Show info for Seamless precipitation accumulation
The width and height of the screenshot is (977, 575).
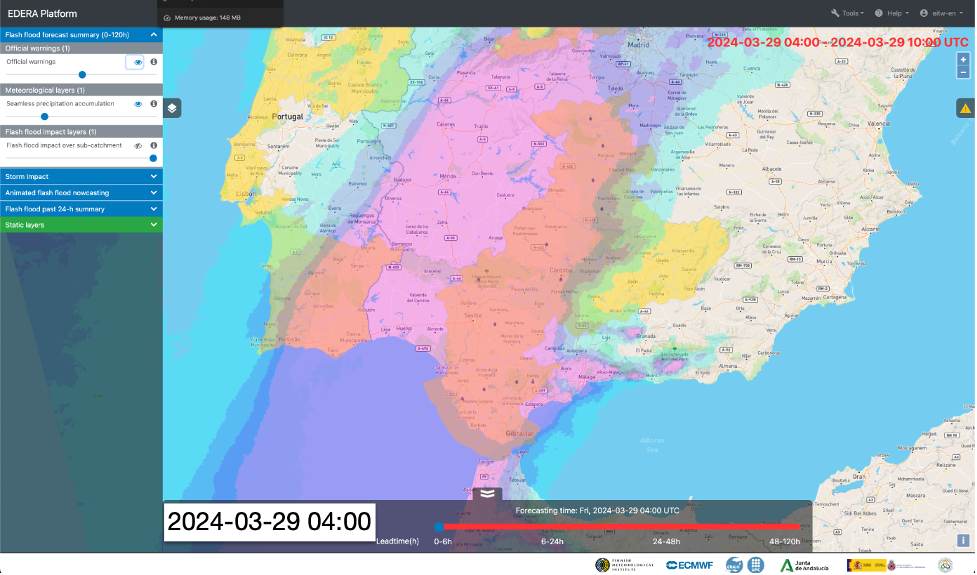click(154, 104)
